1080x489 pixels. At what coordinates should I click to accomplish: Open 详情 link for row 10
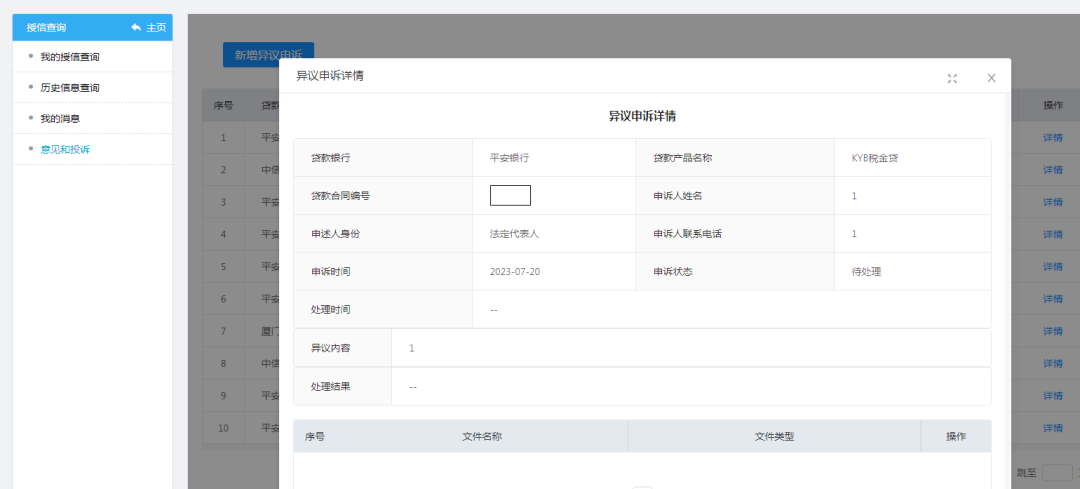1052,428
